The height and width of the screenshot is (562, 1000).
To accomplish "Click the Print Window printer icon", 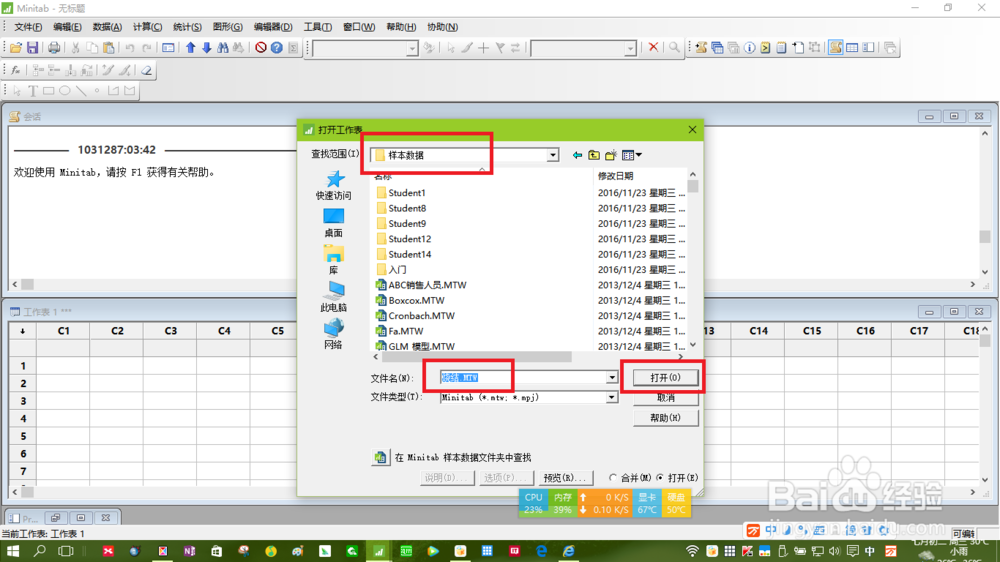I will point(54,48).
